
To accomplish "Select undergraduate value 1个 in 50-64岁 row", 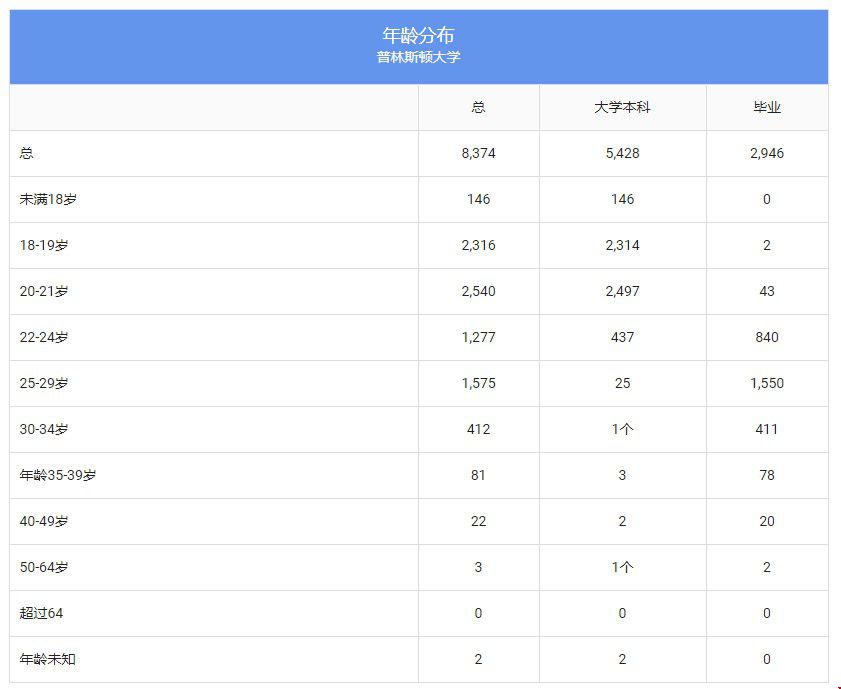I will [x=622, y=567].
